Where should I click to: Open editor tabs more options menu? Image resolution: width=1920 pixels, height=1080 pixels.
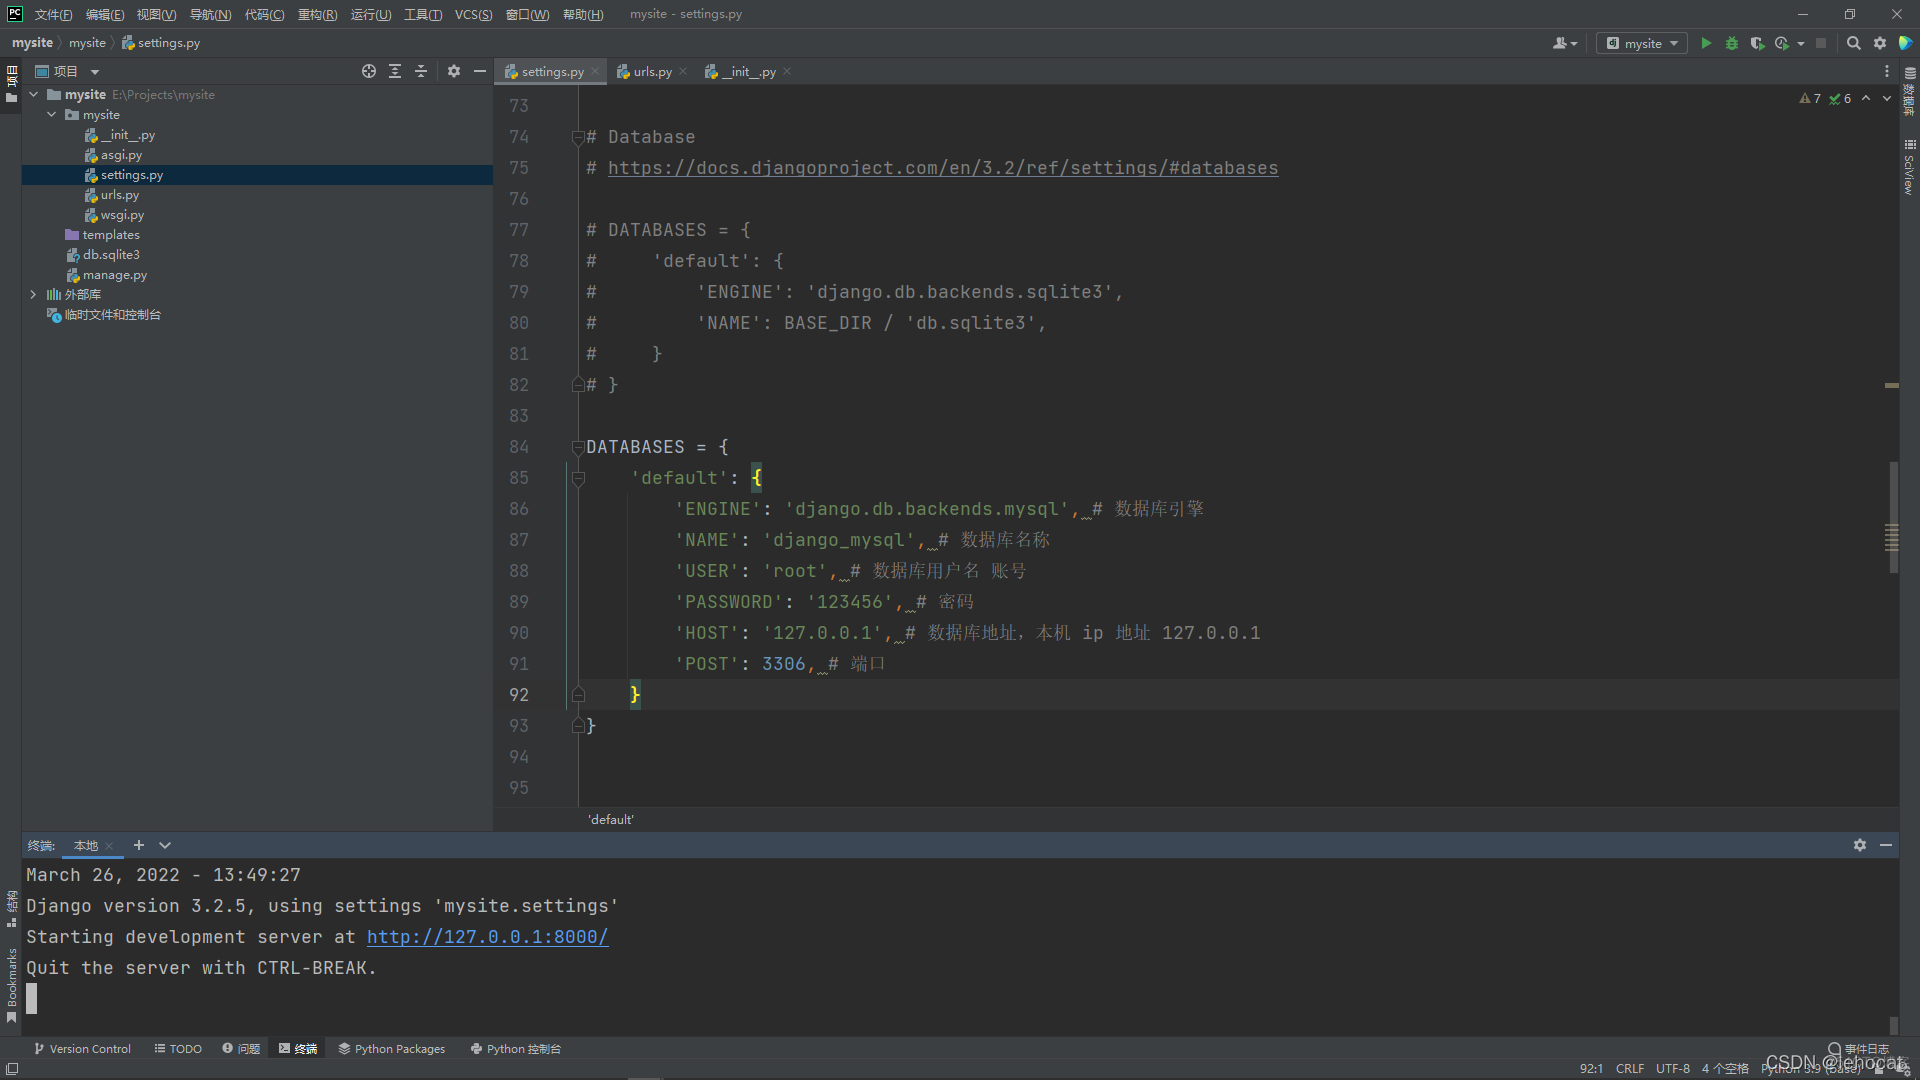point(1887,71)
